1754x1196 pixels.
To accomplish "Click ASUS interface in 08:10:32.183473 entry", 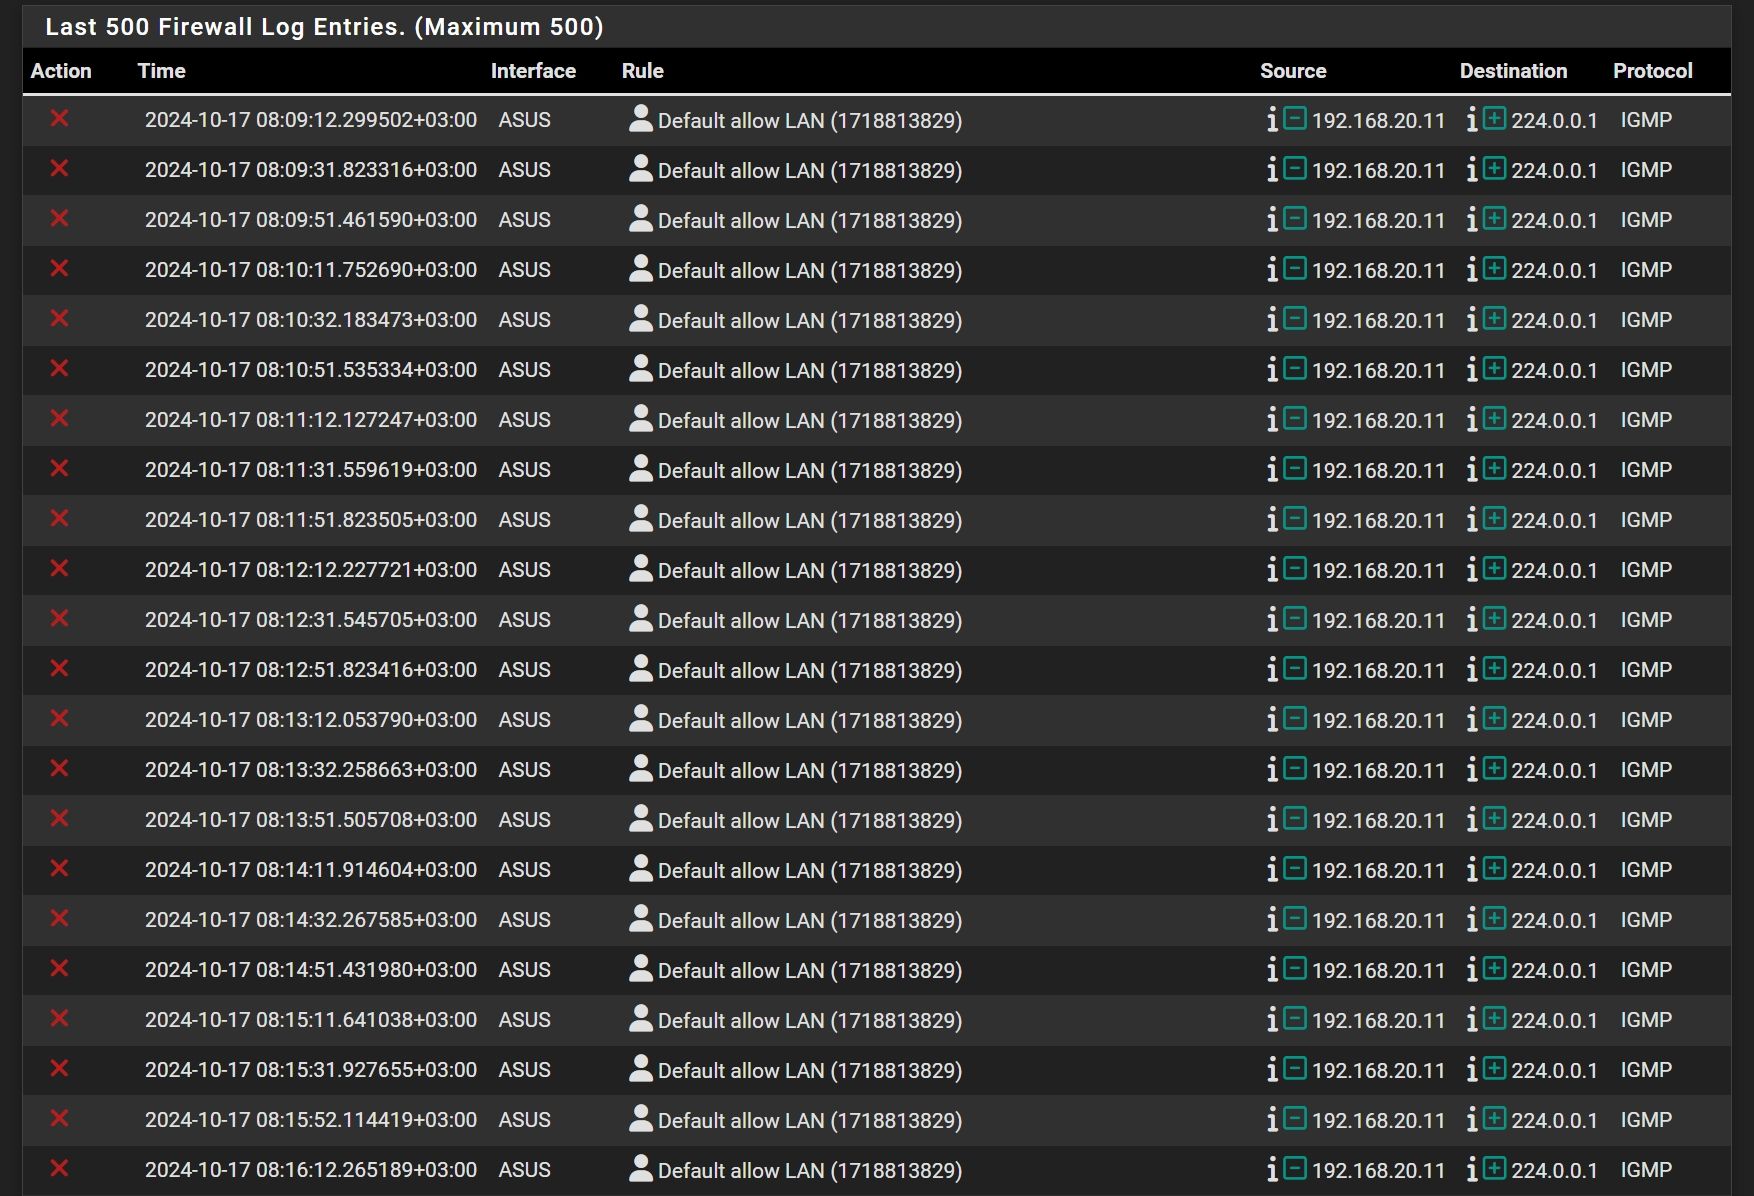I will click(x=525, y=320).
